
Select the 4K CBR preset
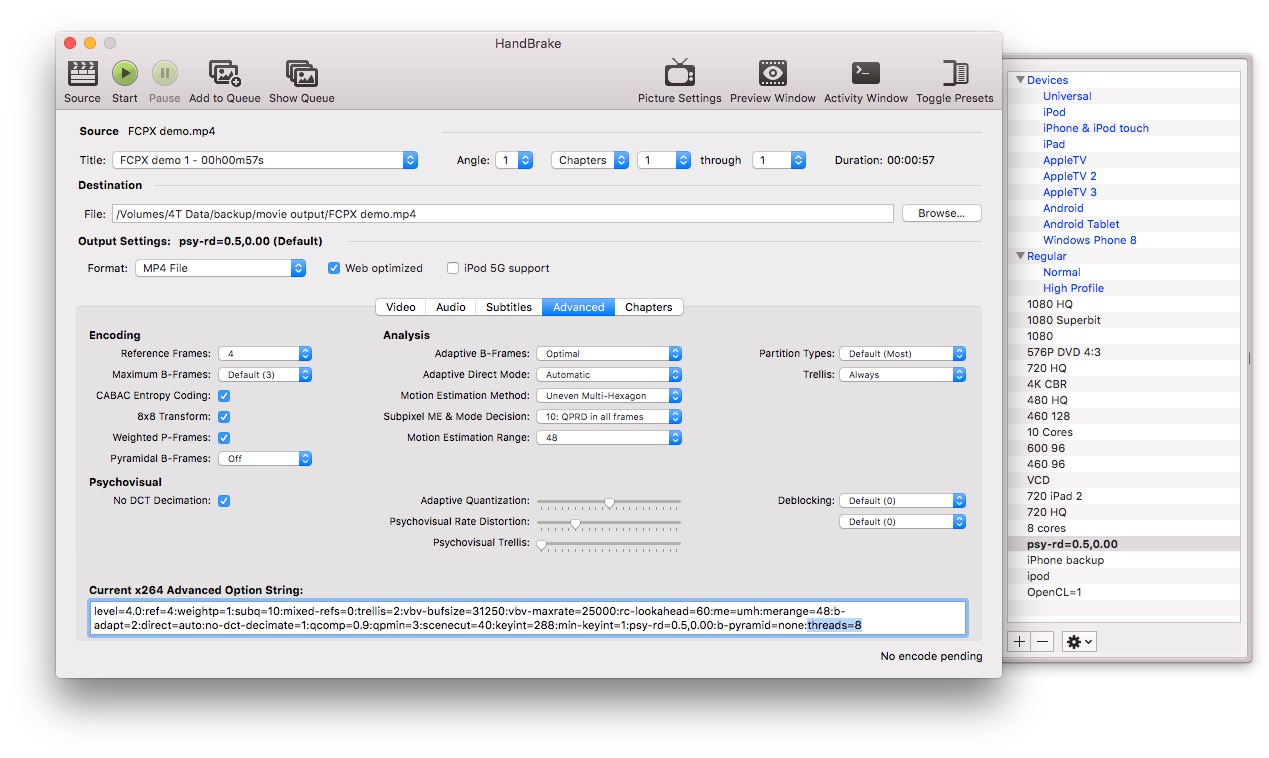click(x=1046, y=384)
